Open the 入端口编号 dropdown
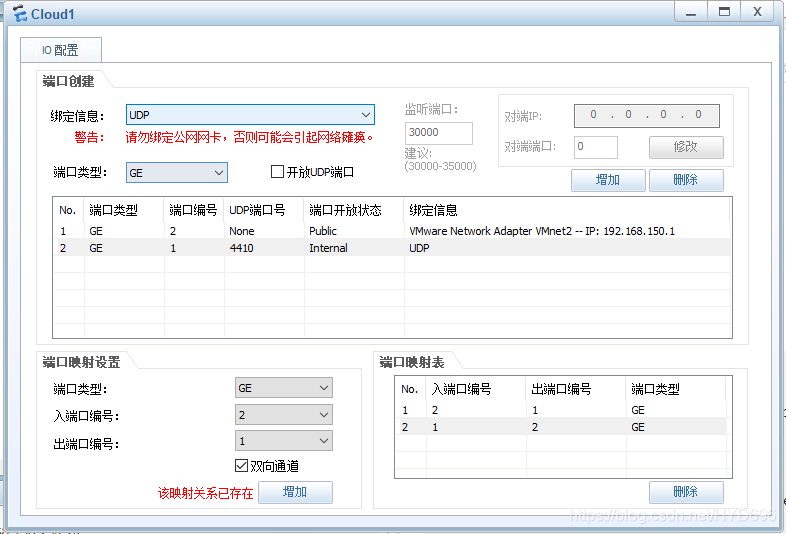 tap(284, 415)
